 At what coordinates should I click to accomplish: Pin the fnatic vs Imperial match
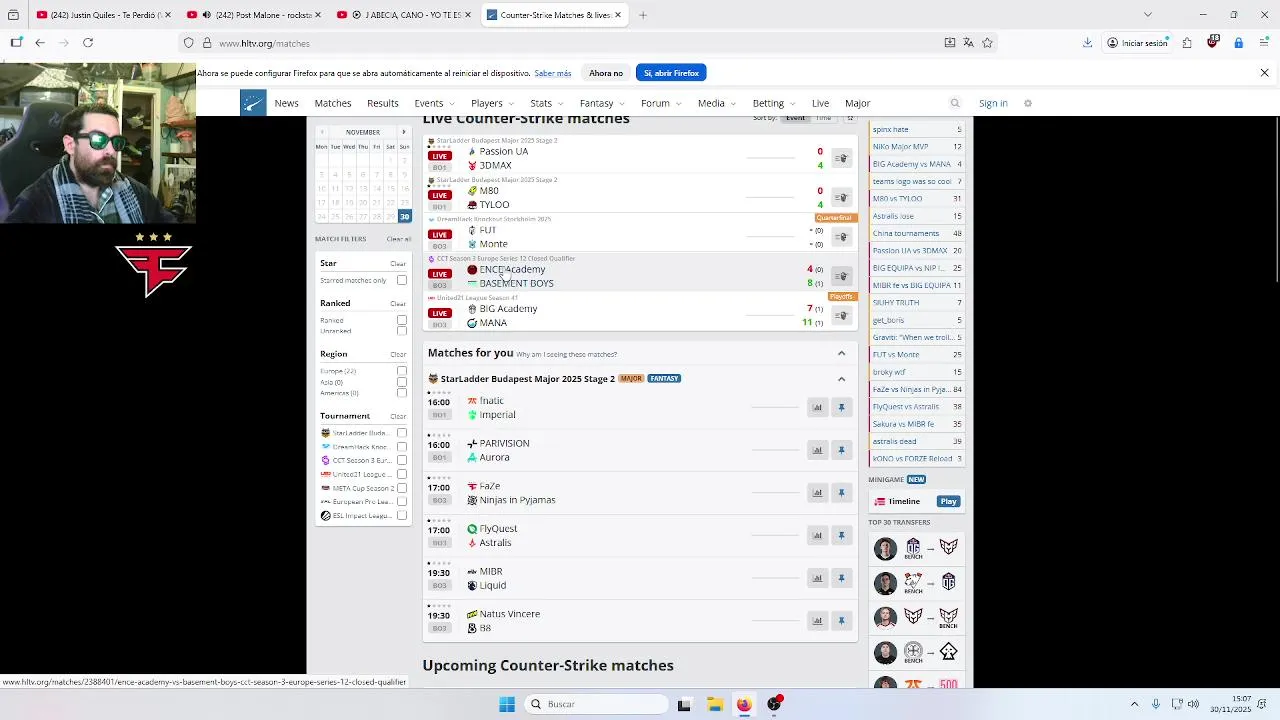point(841,407)
